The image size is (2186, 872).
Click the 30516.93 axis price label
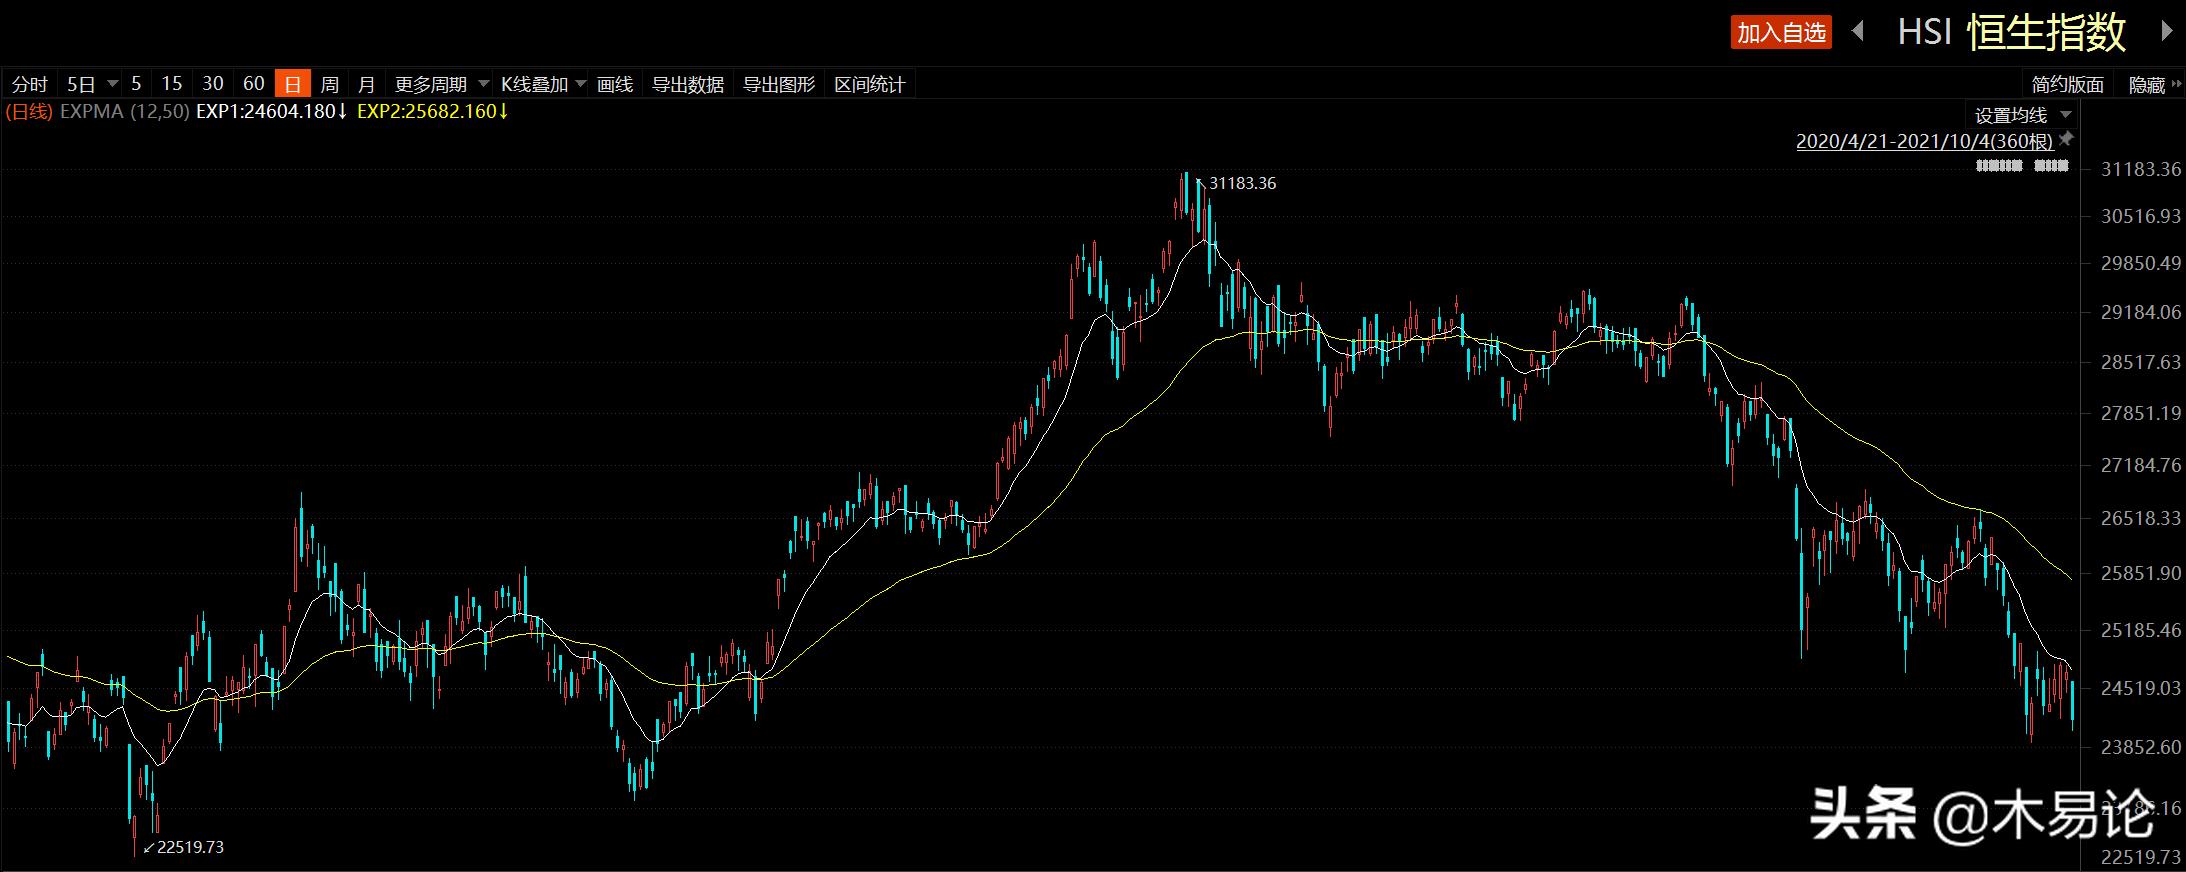pos(2141,216)
